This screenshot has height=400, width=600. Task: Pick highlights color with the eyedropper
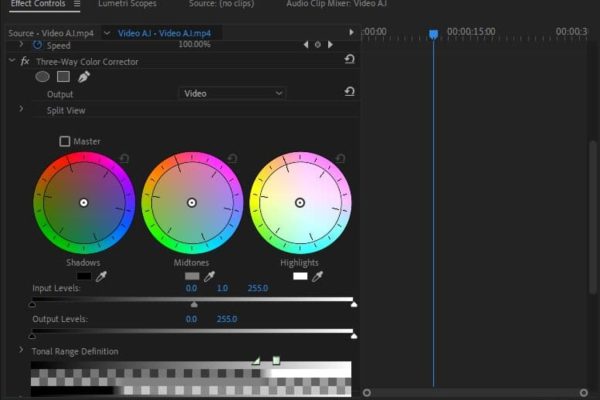317,276
